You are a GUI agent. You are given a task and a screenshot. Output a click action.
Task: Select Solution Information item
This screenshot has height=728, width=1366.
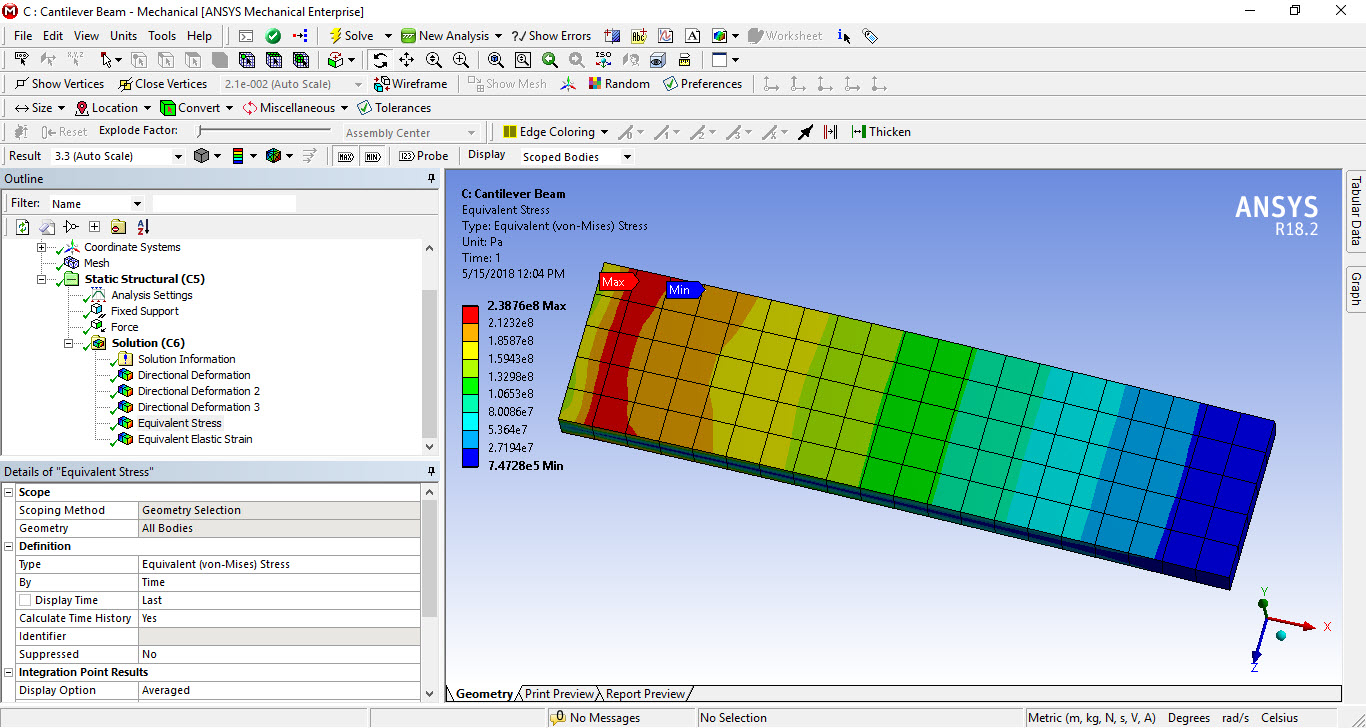point(187,359)
